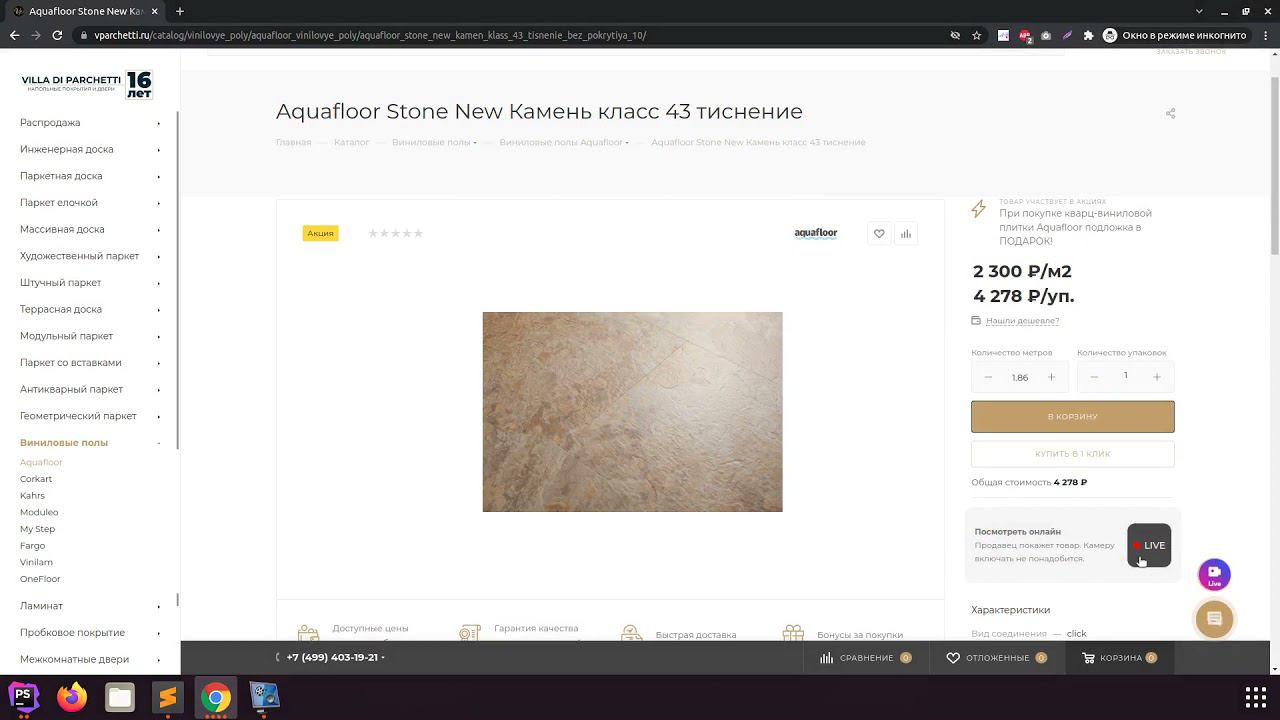Add product to cart with В корзину
The image size is (1280, 720).
click(x=1072, y=417)
